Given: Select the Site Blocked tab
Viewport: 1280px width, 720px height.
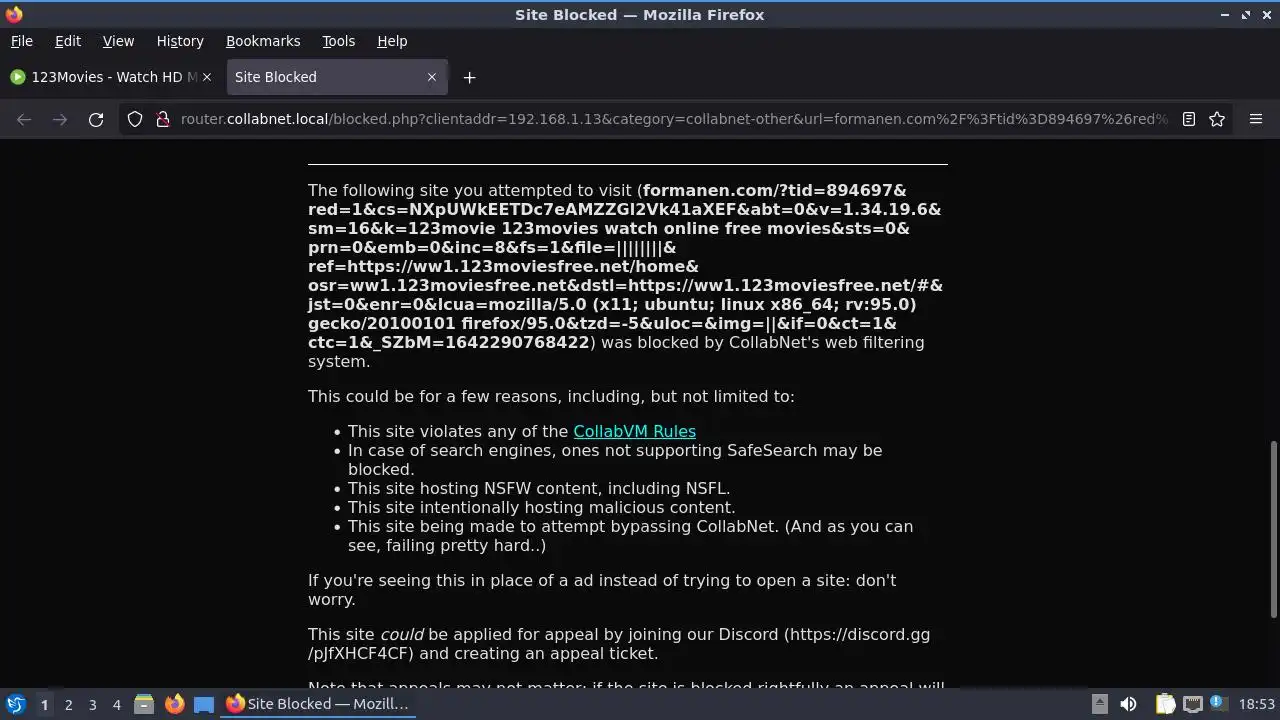Looking at the screenshot, I should tap(338, 77).
